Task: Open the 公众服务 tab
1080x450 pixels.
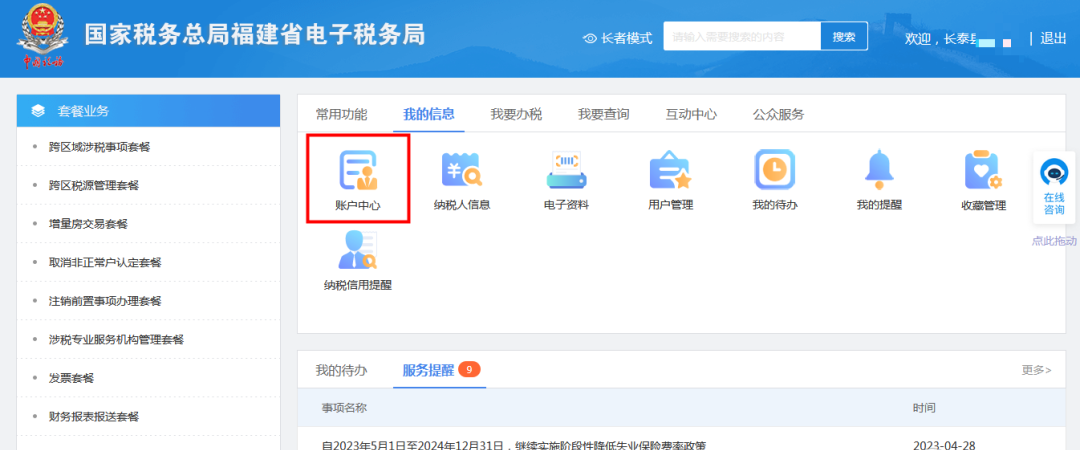Action: [x=778, y=114]
